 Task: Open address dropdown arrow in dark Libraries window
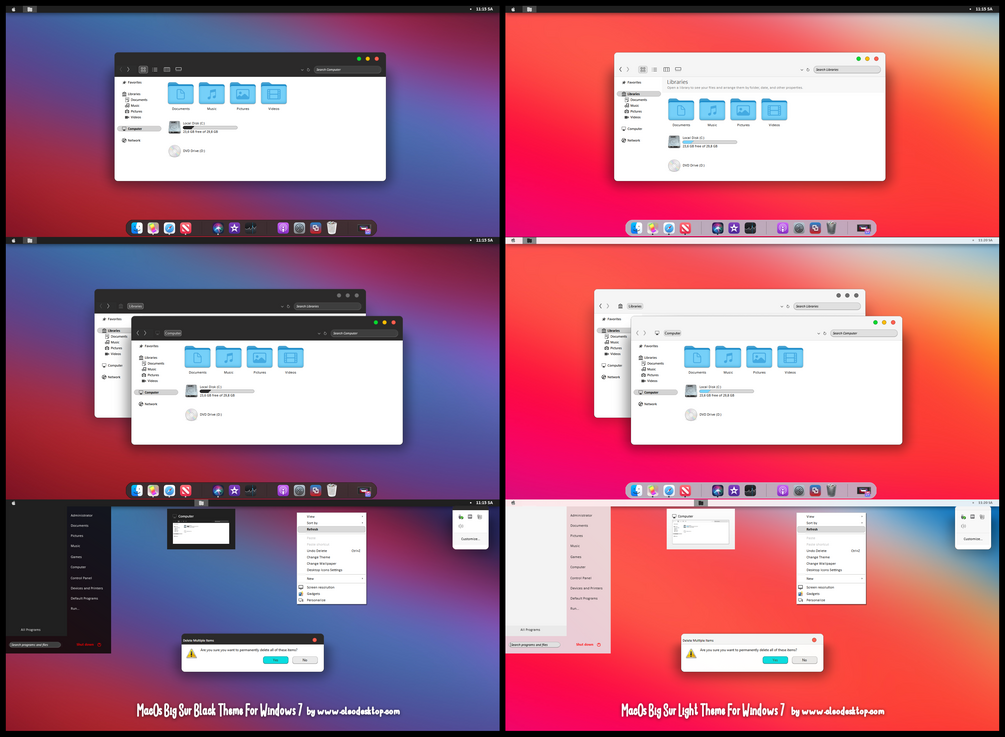click(x=282, y=306)
